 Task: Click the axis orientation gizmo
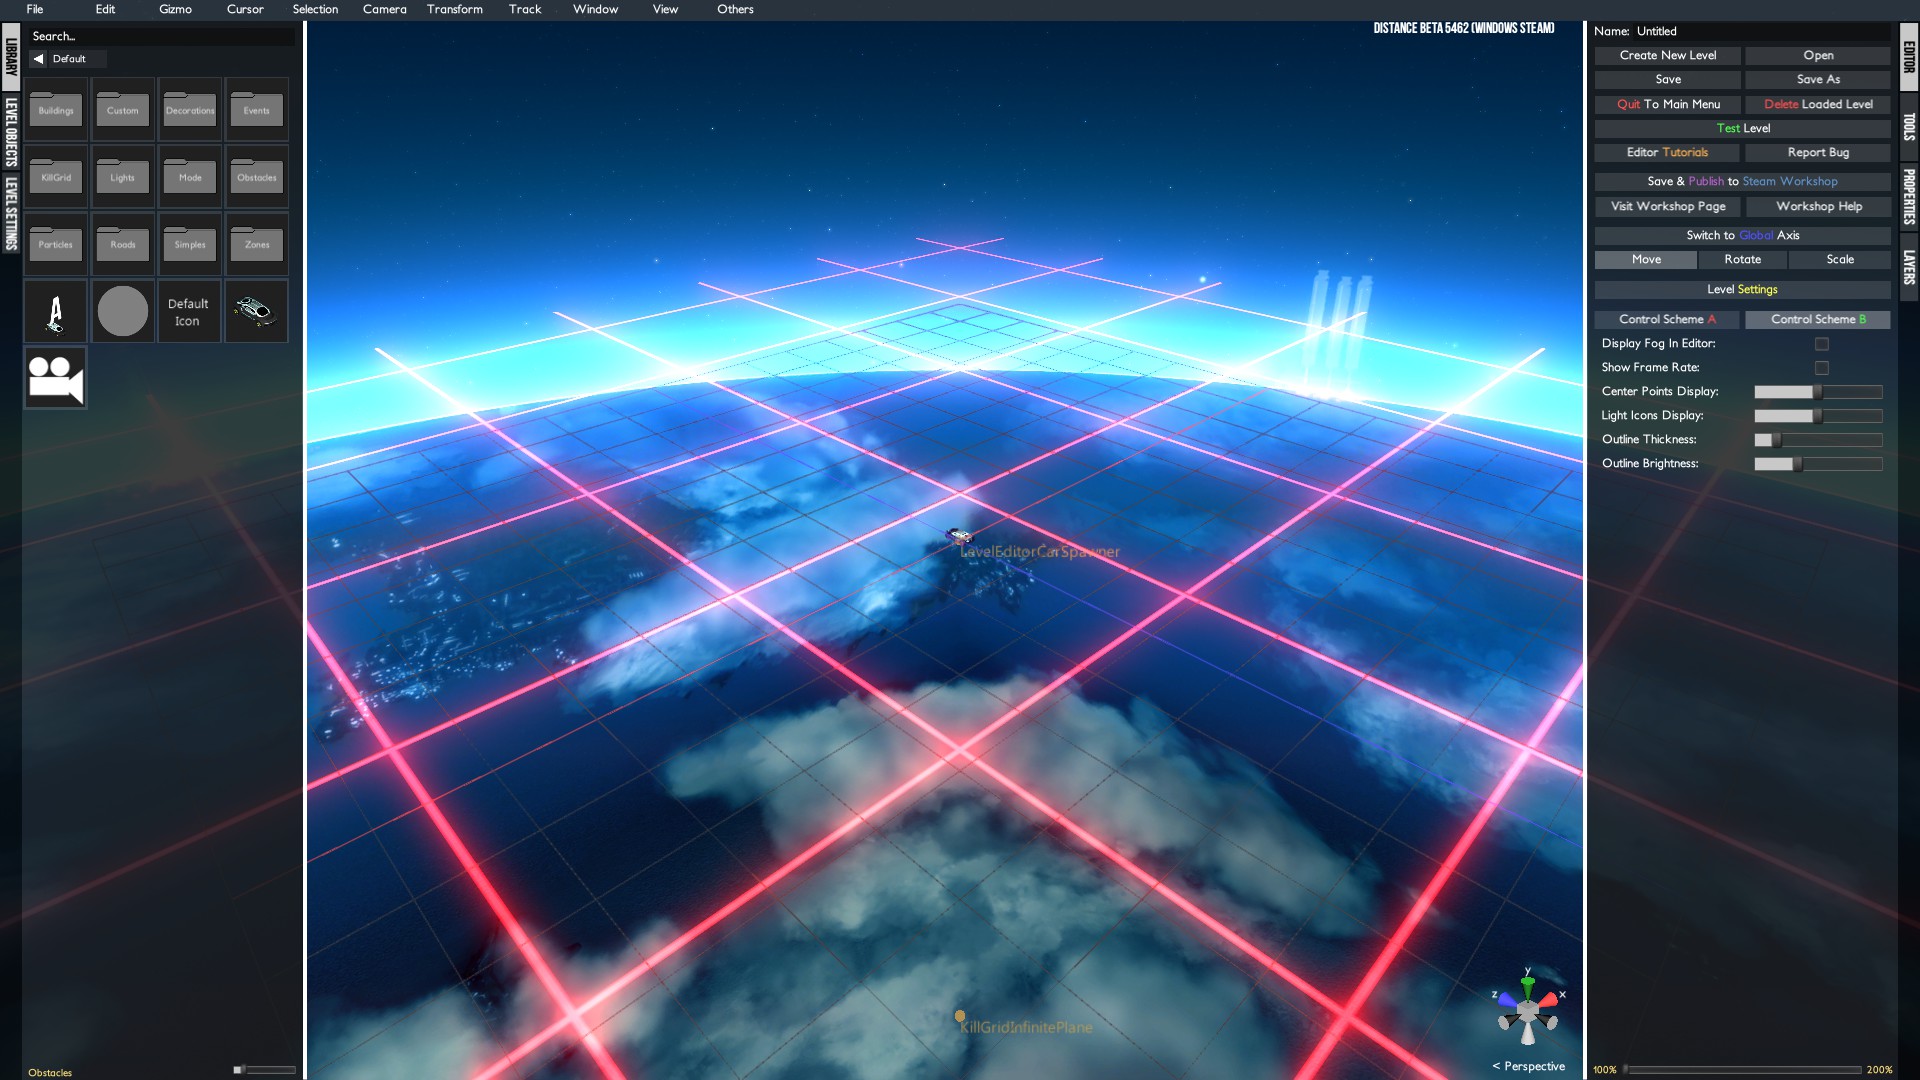click(x=1527, y=1012)
